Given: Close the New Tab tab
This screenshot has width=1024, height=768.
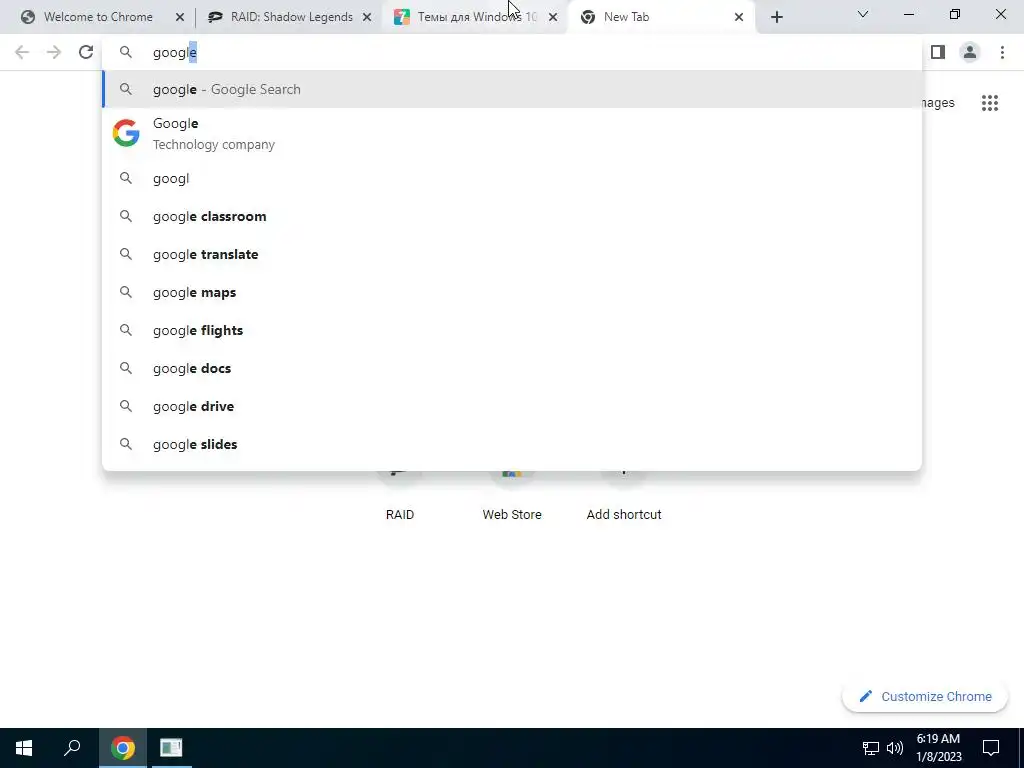Looking at the screenshot, I should point(739,18).
